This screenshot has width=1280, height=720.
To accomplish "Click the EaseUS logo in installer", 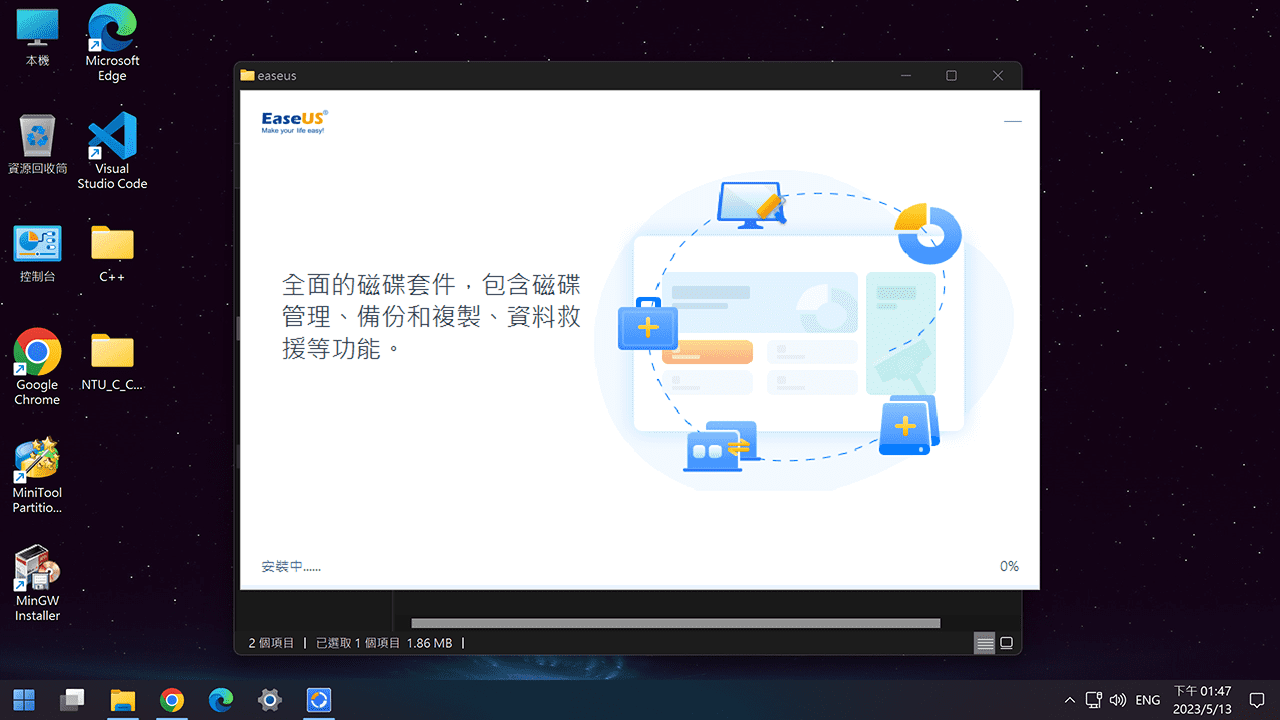I will point(294,122).
